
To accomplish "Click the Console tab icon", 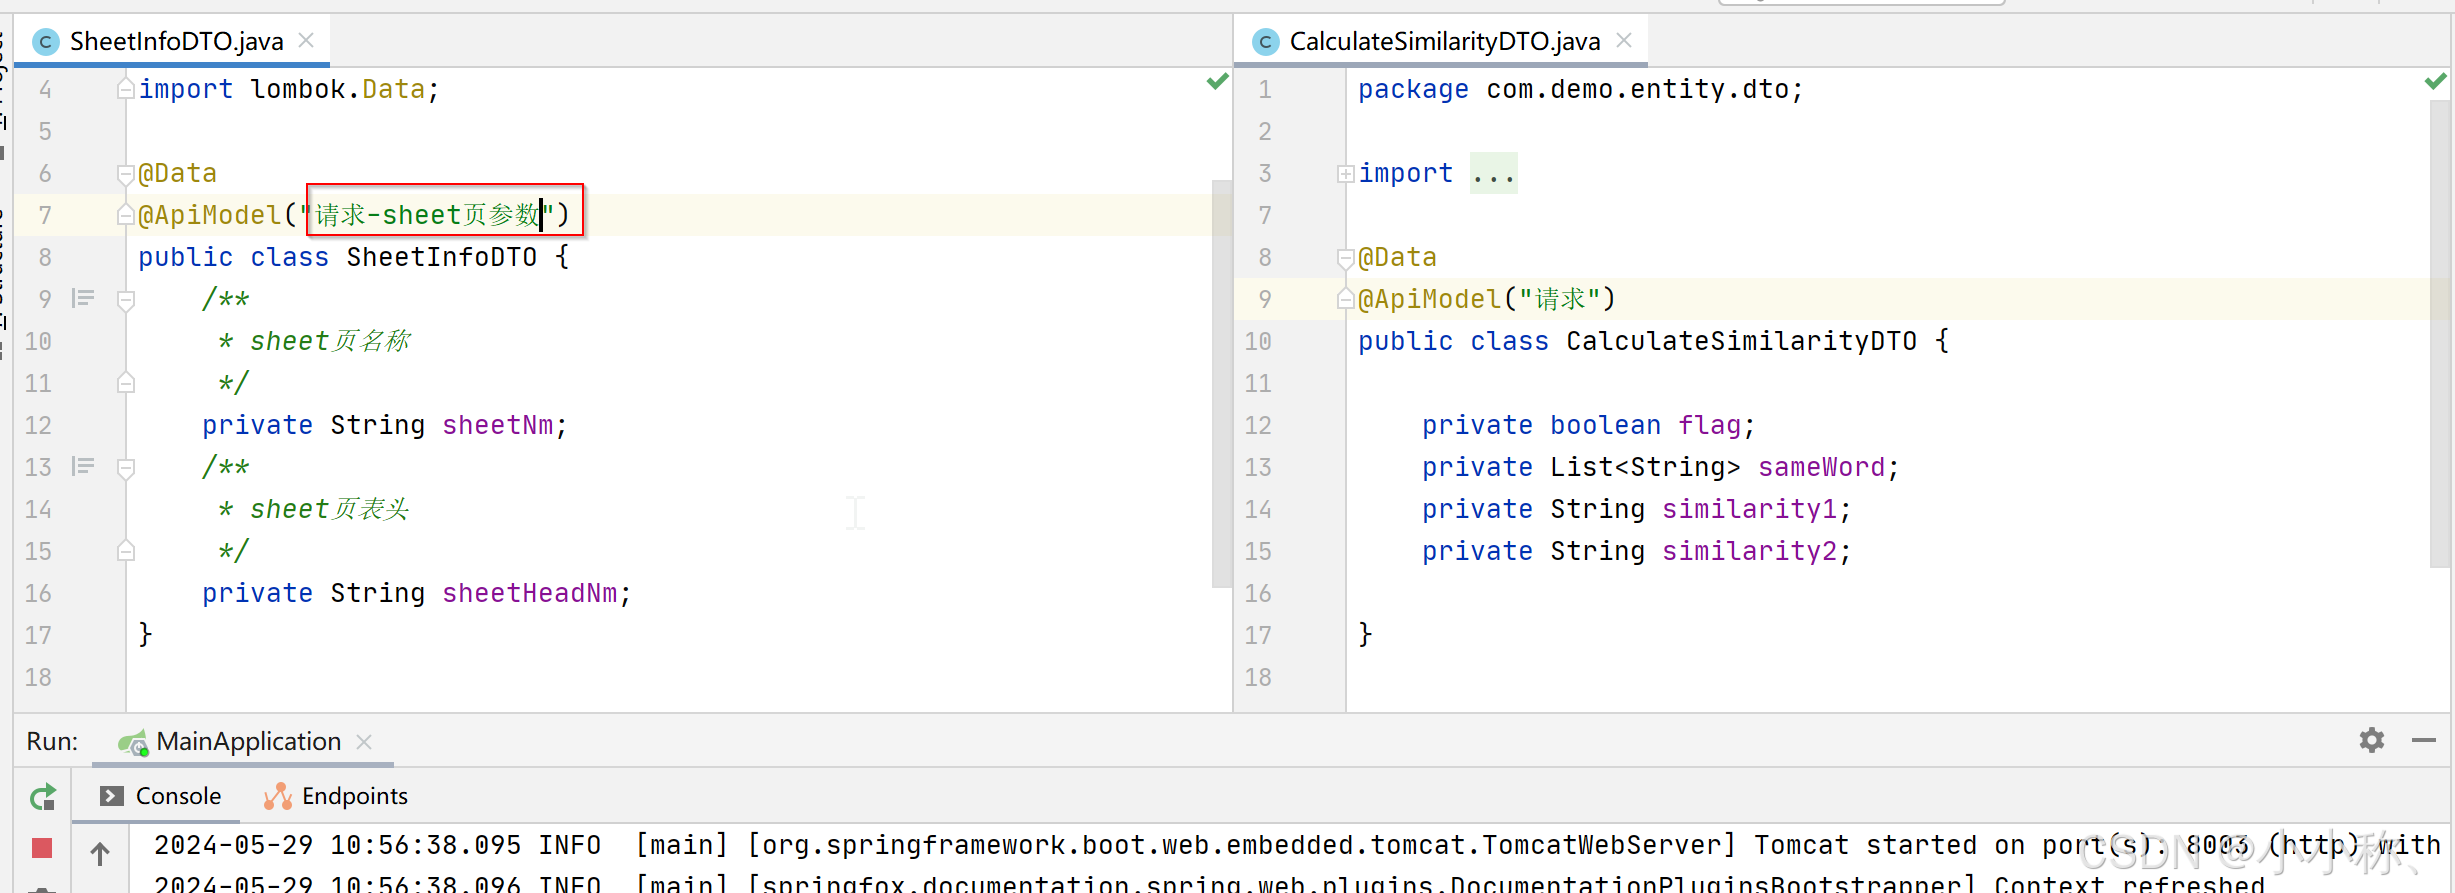I will tap(112, 796).
